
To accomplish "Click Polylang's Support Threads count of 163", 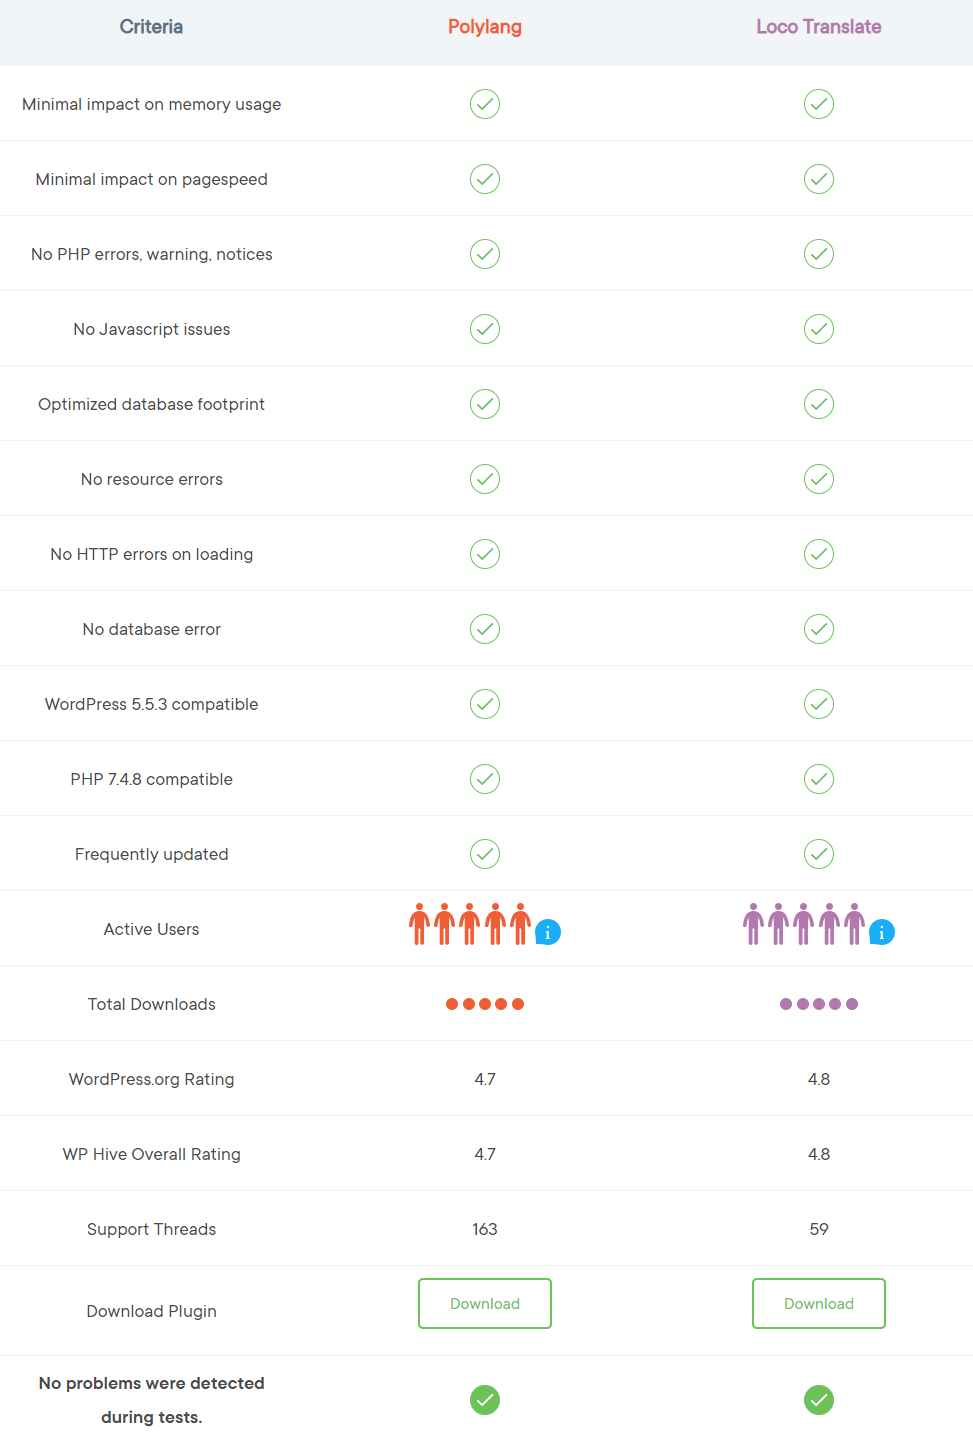I will pos(485,1229).
